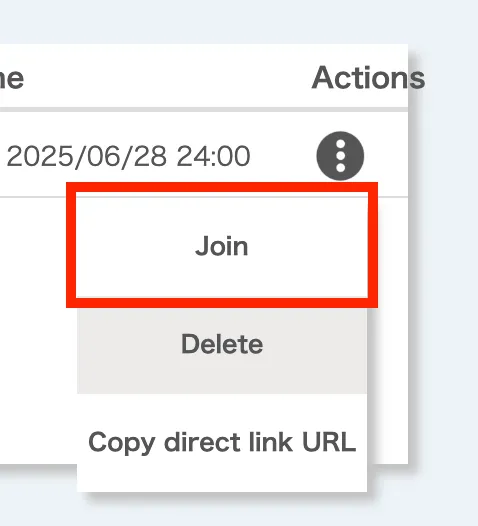Open the circular more-options button
The height and width of the screenshot is (526, 478).
pos(340,156)
